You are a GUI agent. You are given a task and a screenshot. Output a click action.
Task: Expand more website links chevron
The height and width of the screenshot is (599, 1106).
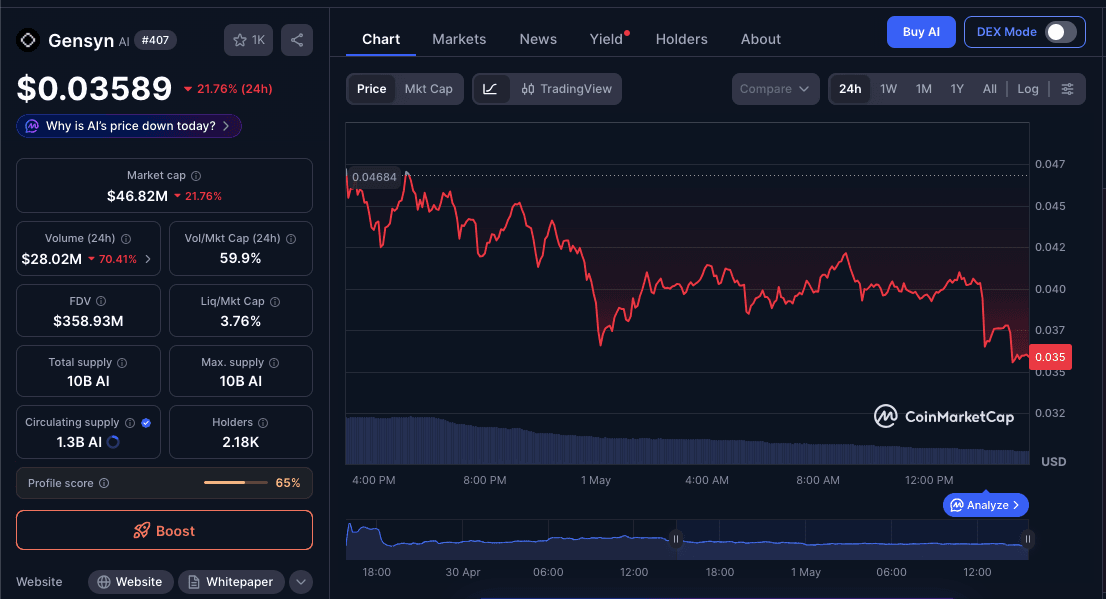[301, 582]
